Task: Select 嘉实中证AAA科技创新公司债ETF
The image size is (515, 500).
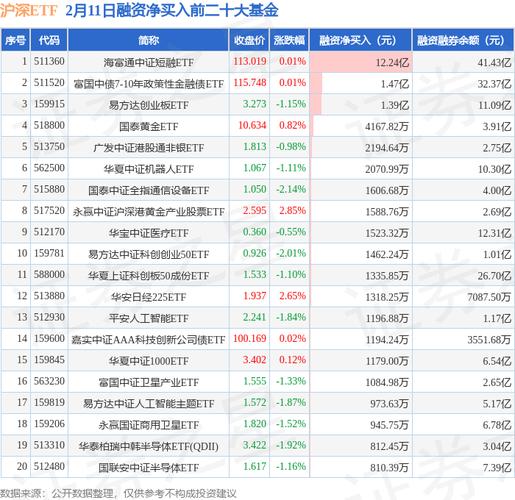Action: 148,340
